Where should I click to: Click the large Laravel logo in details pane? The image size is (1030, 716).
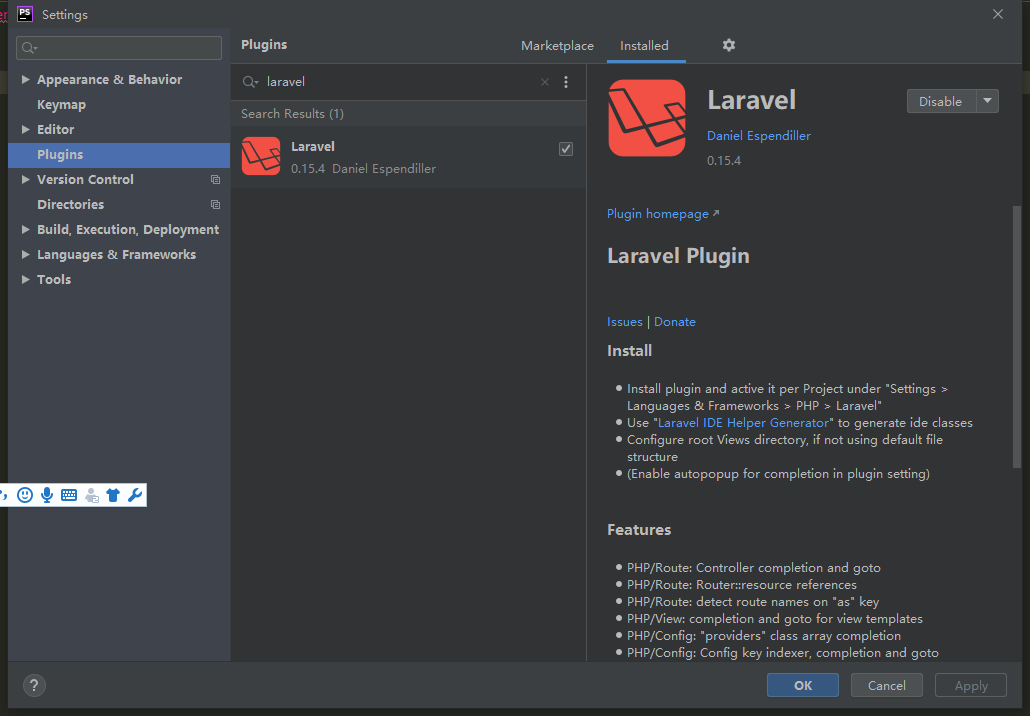647,118
